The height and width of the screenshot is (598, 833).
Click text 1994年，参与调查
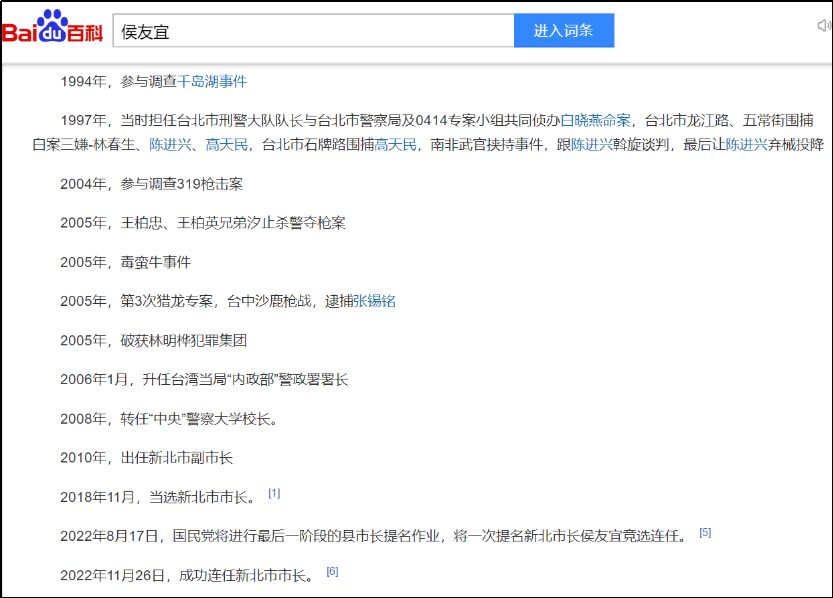click(118, 81)
